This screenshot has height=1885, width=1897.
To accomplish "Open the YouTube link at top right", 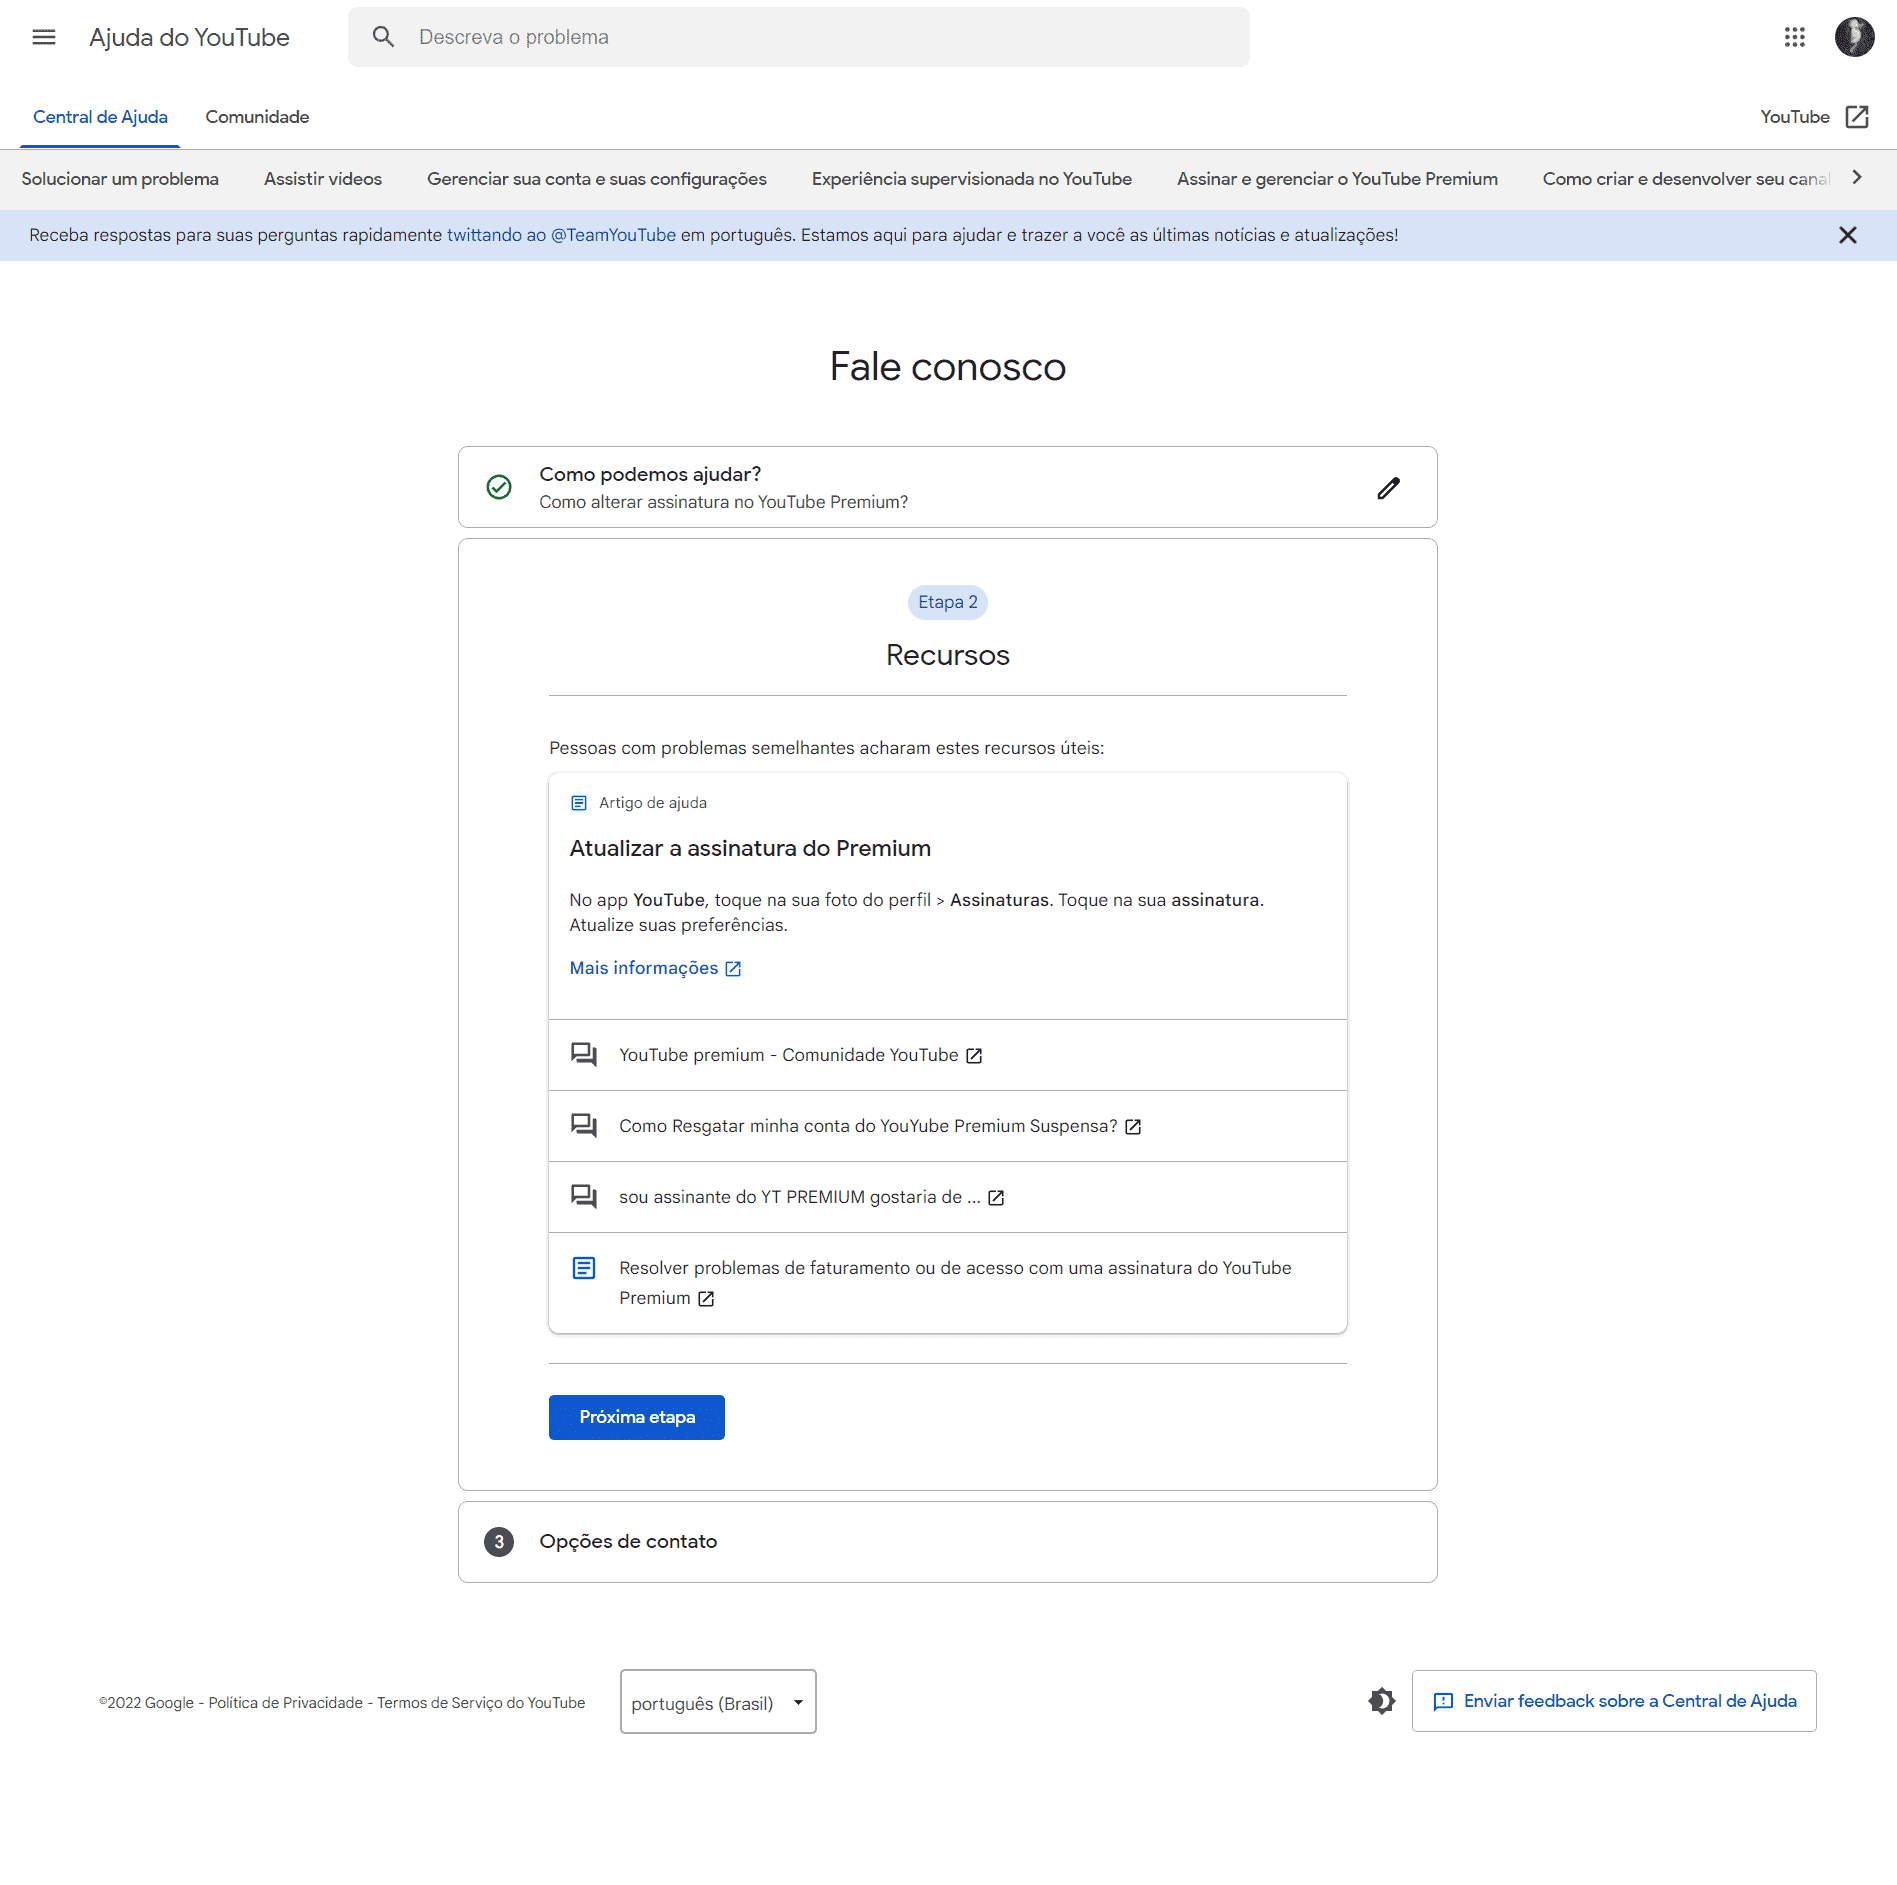I will 1795,117.
